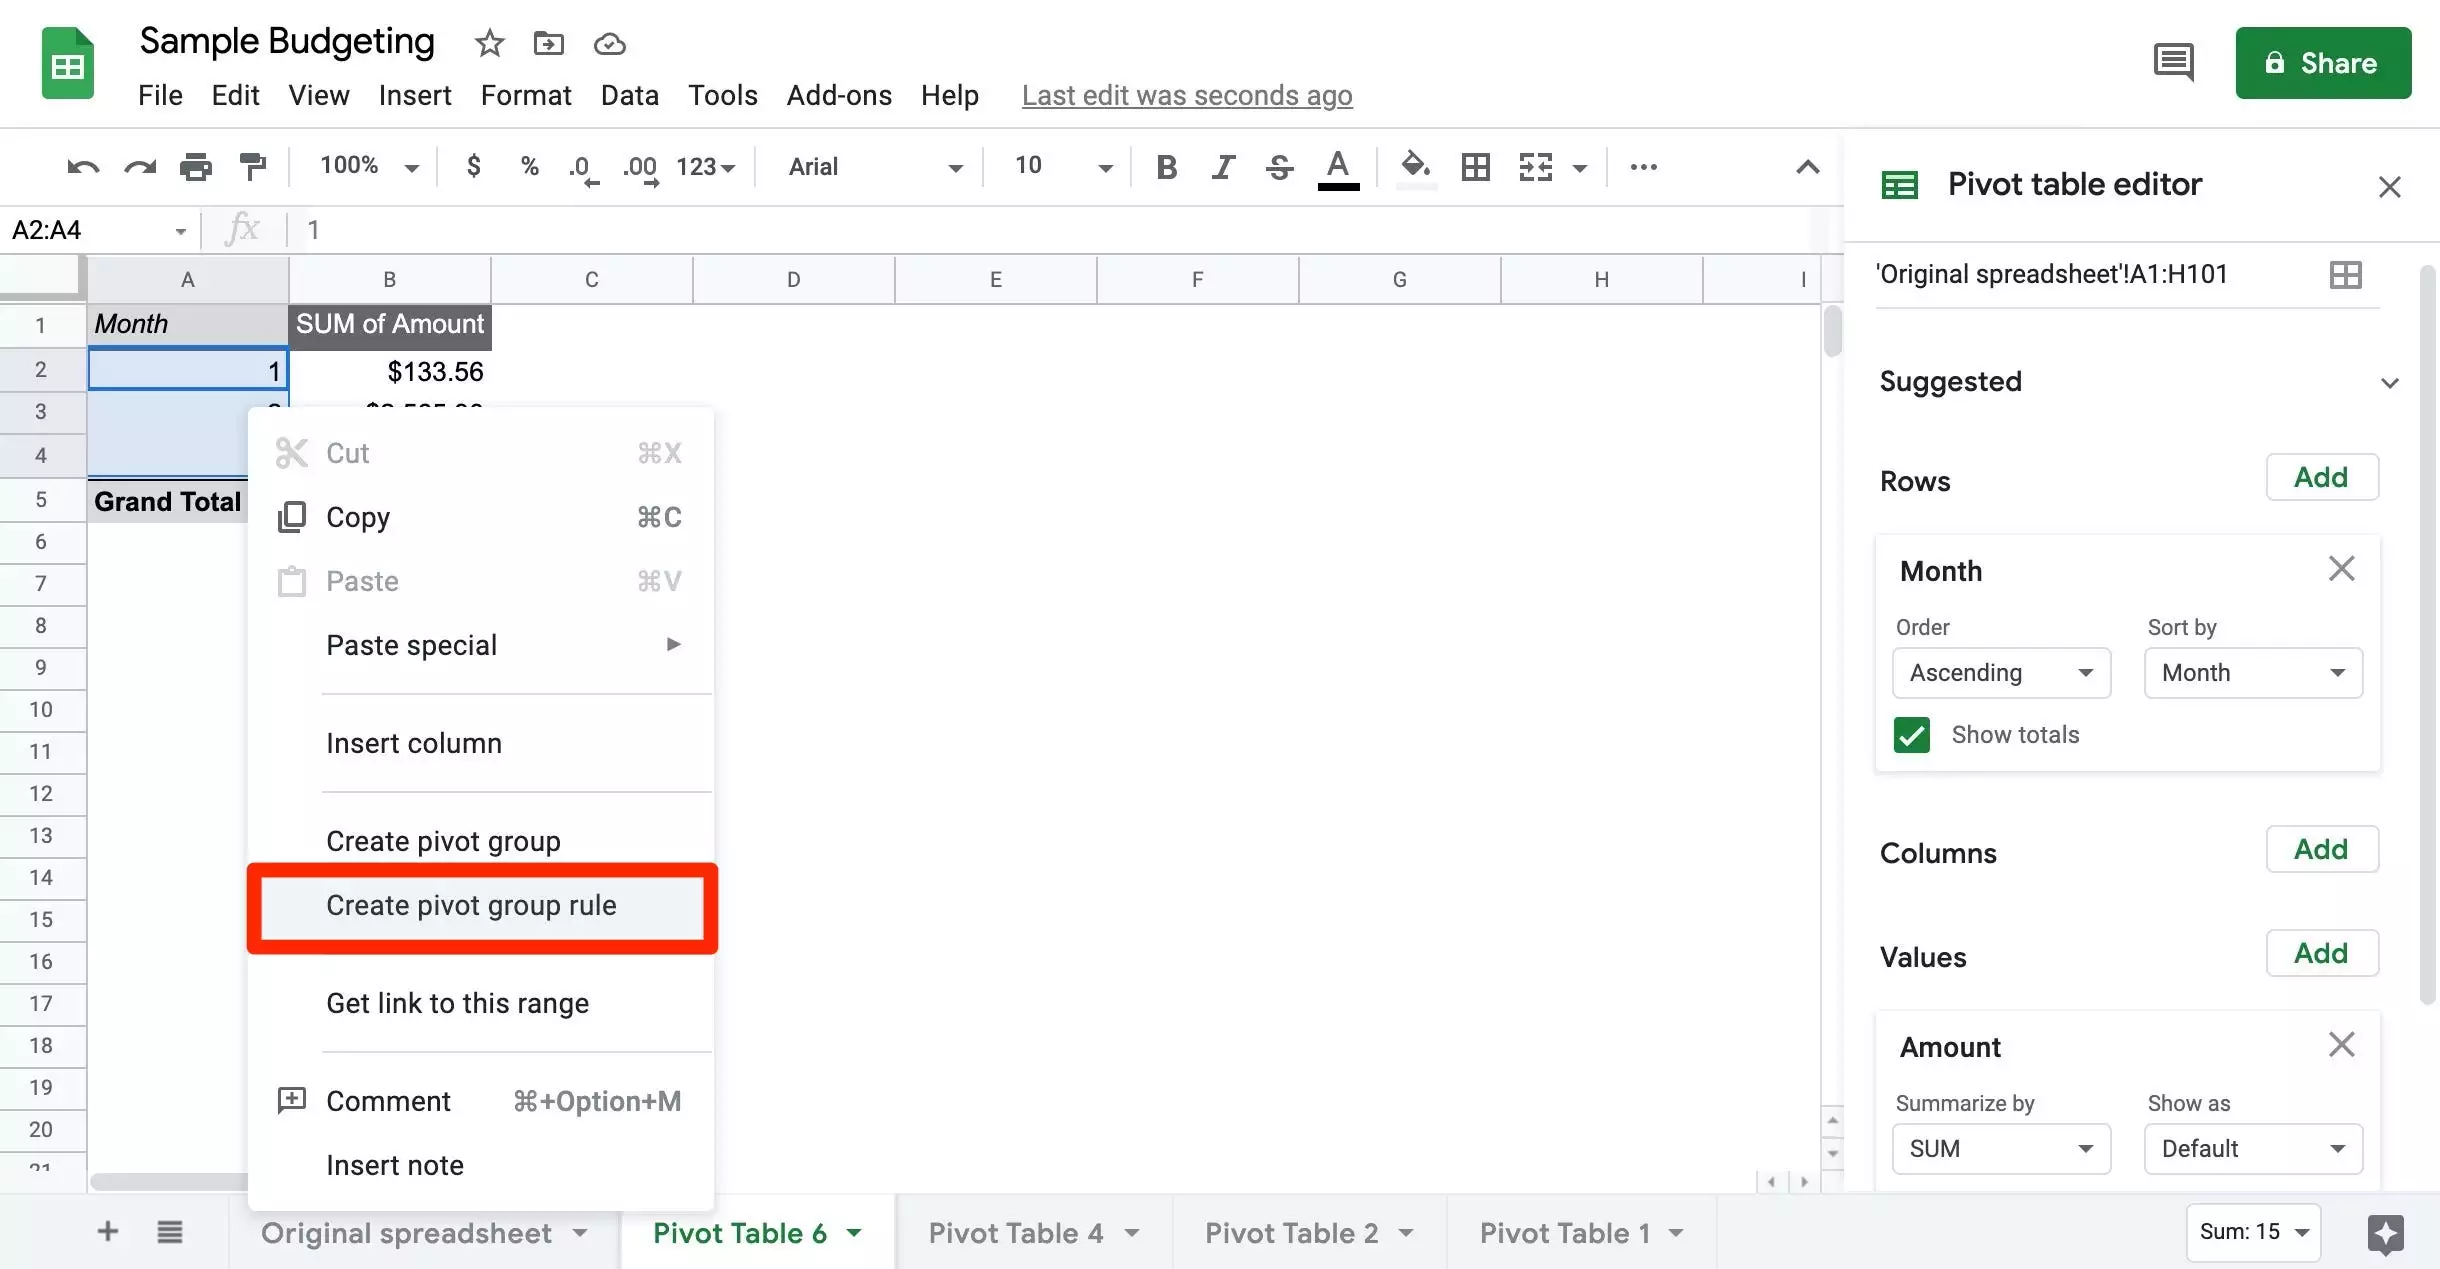The height and width of the screenshot is (1269, 2440).
Task: Star the Sample Budgeting document
Action: pyautogui.click(x=489, y=44)
